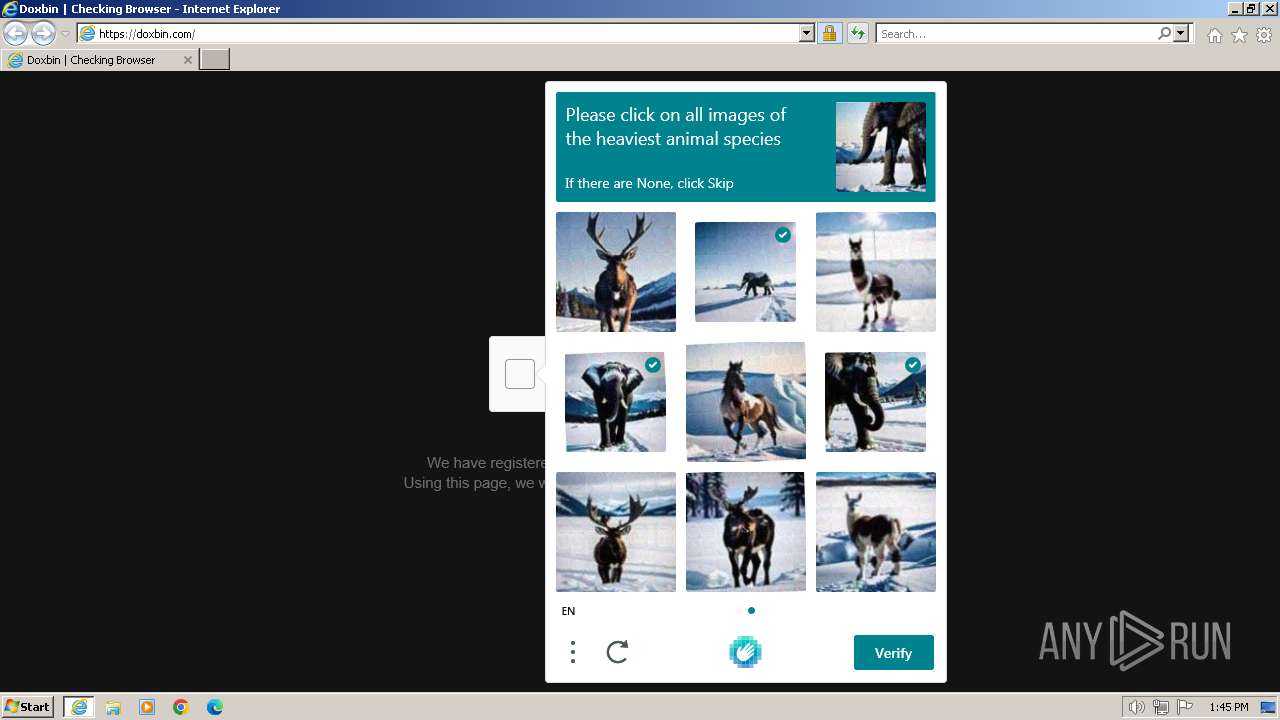Click the Internet Explorer Back arrow
Image resolution: width=1280 pixels, height=720 pixels.
(x=16, y=34)
